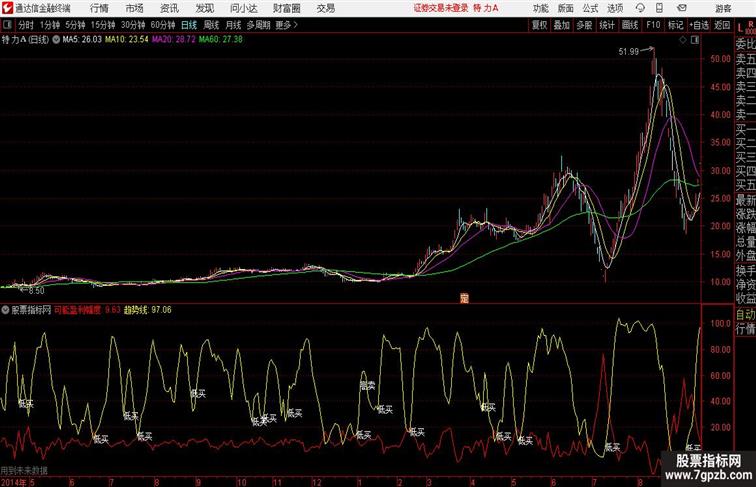The height and width of the screenshot is (487, 756).
Task: Open the 市场 menu
Action: click(x=135, y=8)
